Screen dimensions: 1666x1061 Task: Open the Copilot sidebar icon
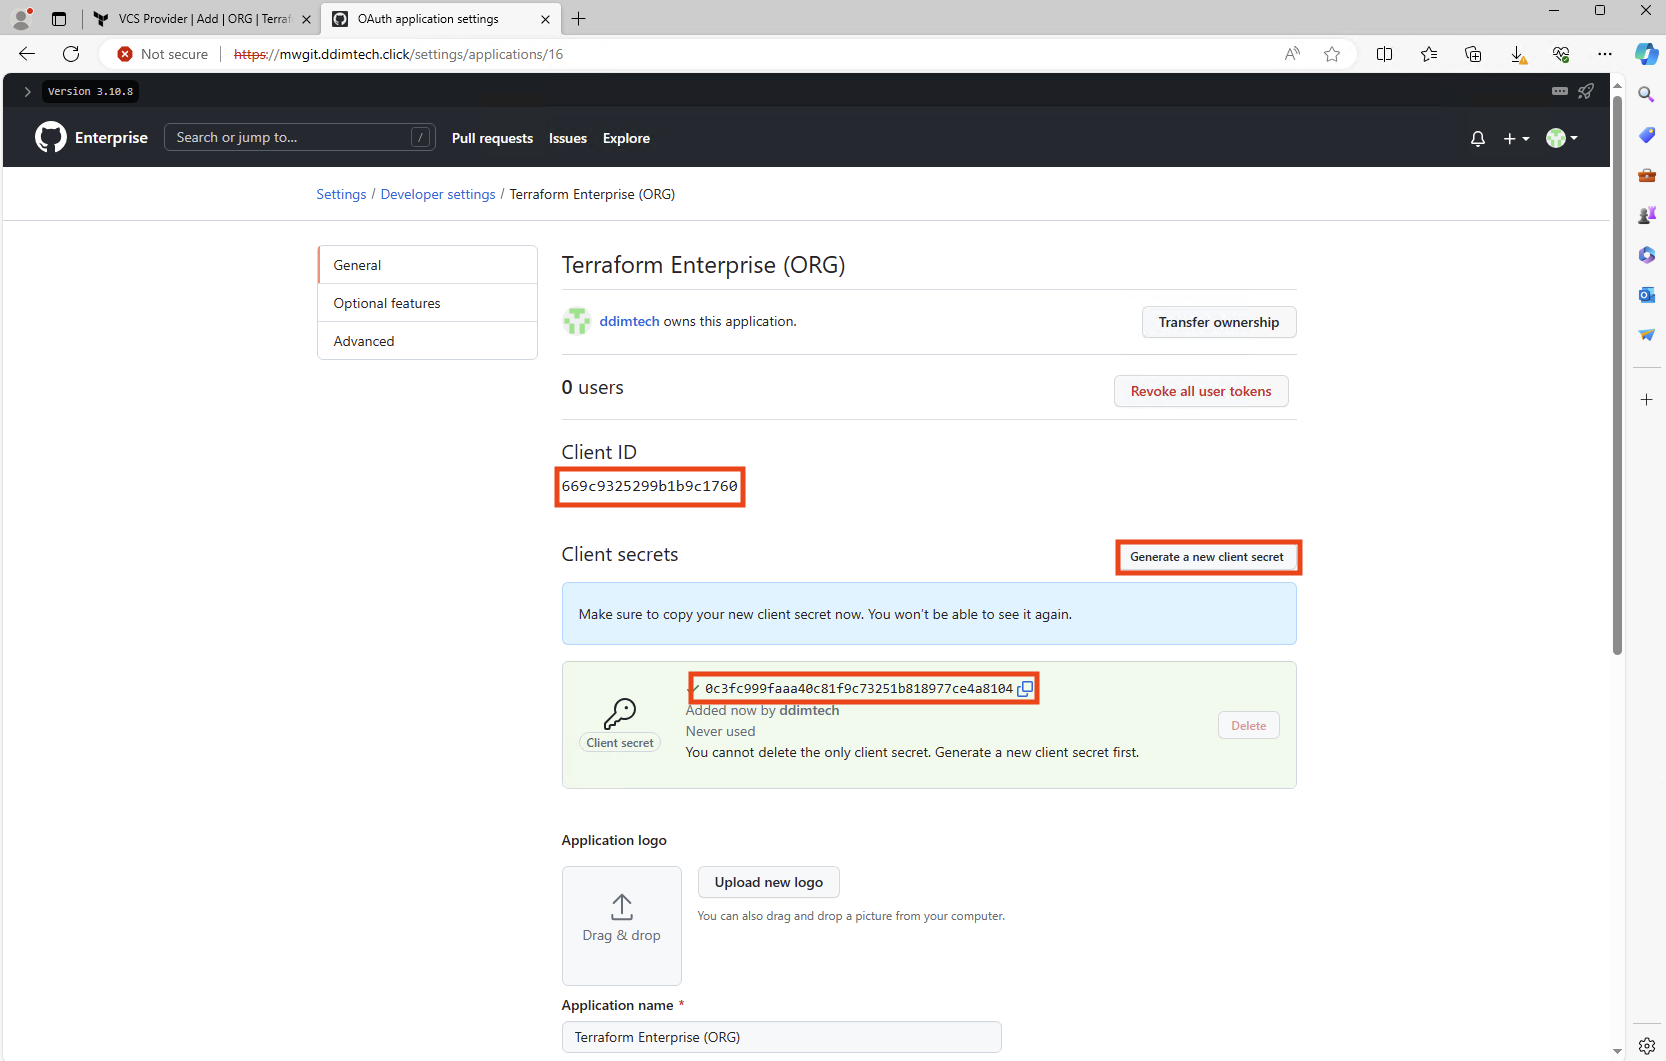coord(1646,54)
